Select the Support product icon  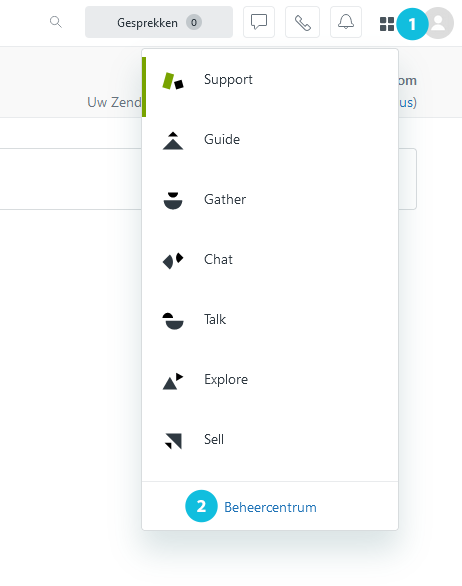coord(173,81)
